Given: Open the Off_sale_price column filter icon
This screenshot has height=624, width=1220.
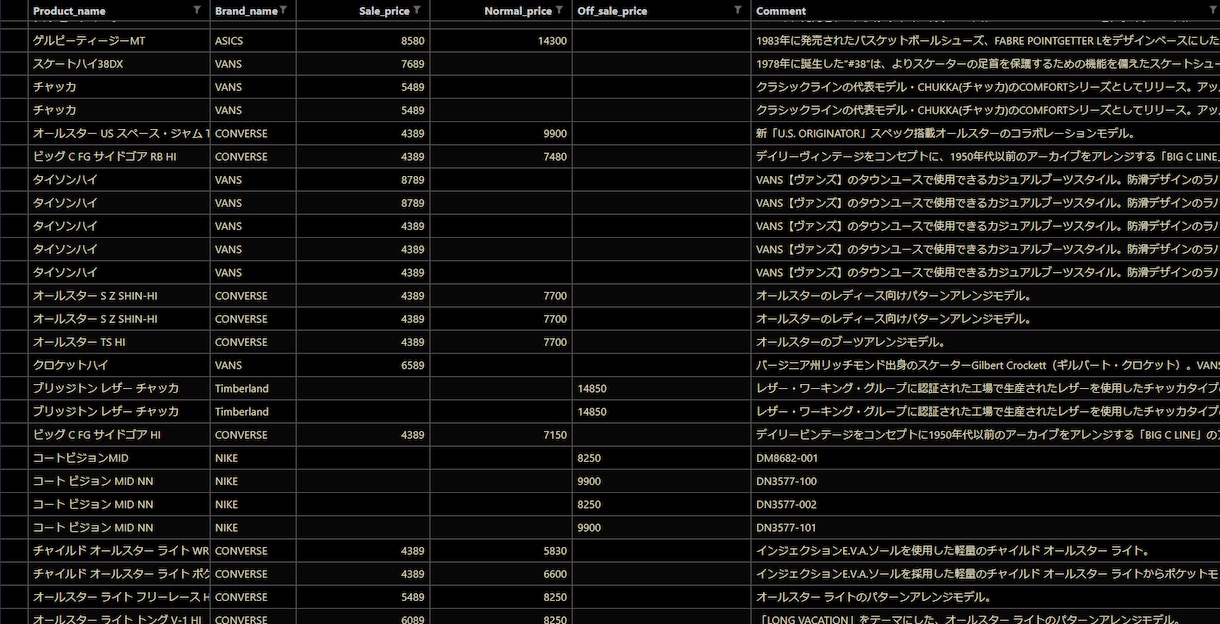Looking at the screenshot, I should tap(738, 10).
